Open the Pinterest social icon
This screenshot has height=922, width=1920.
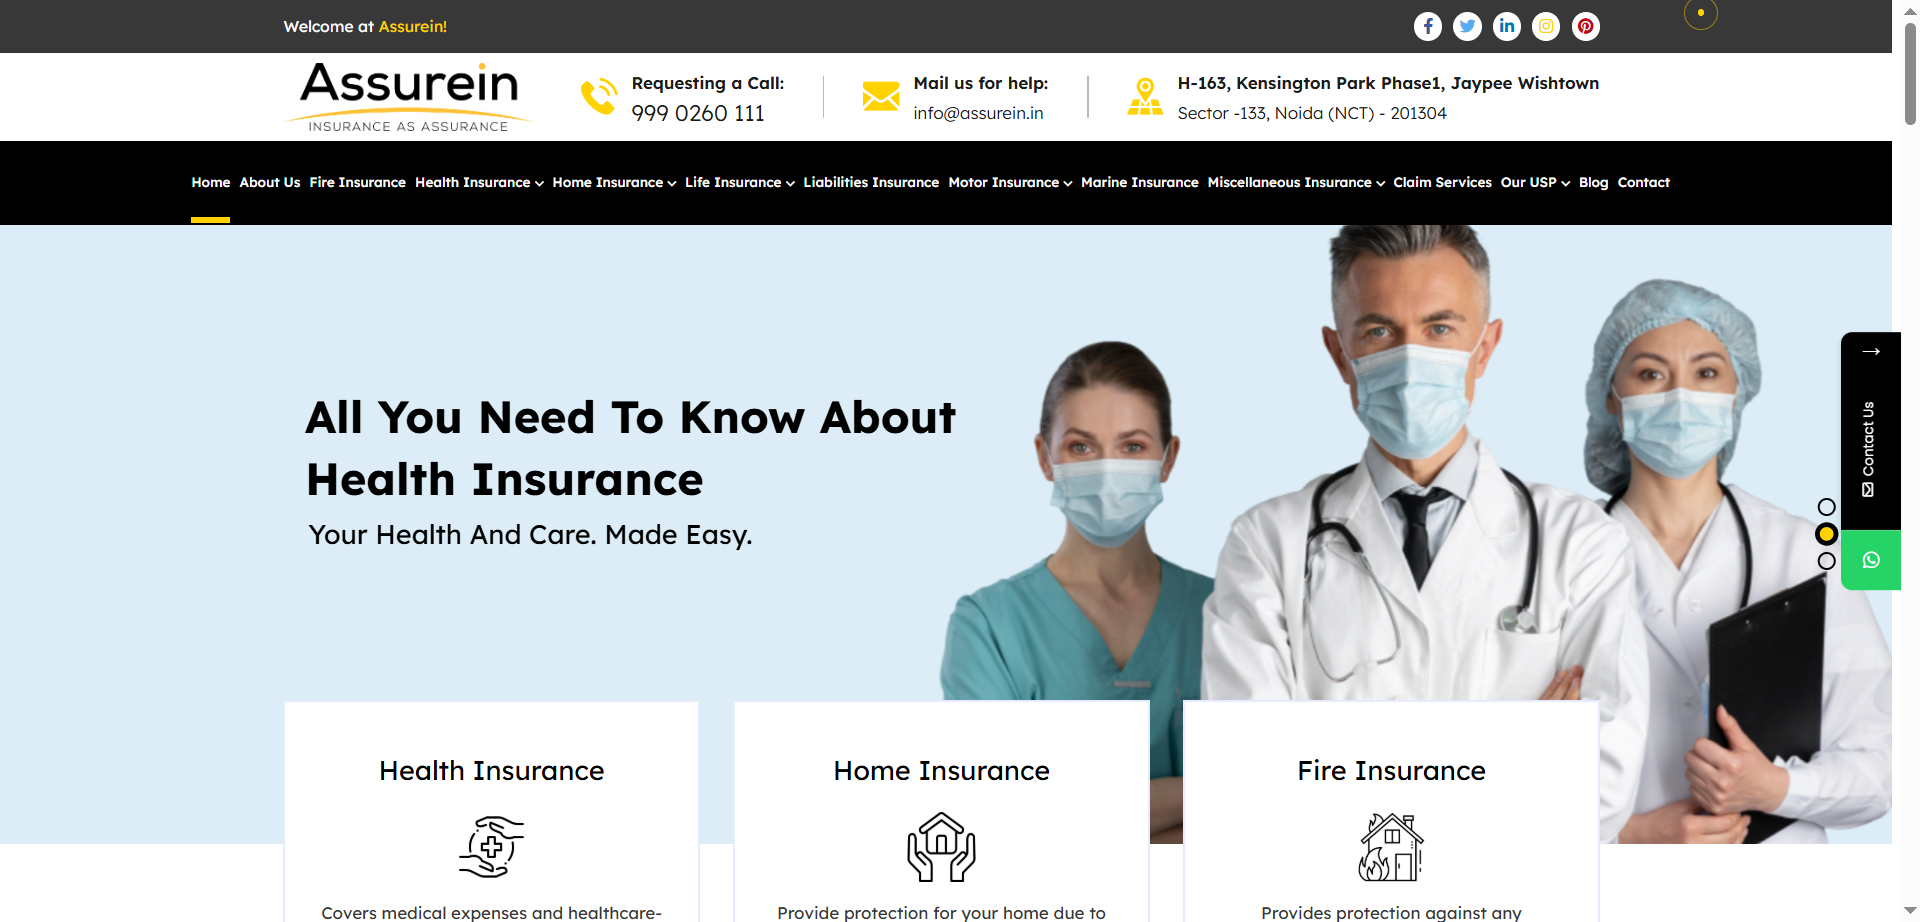(x=1586, y=27)
